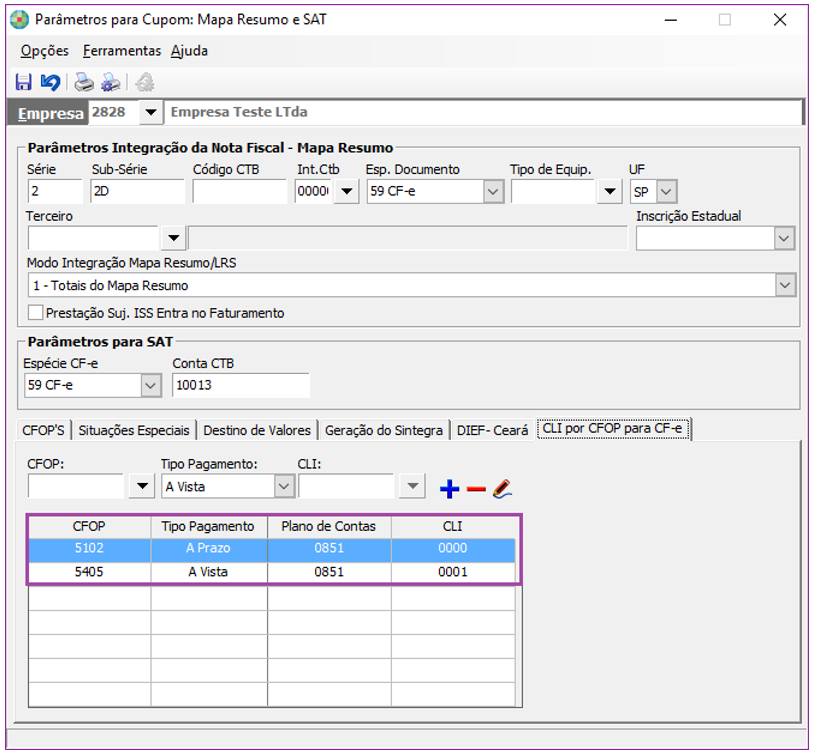Switch to Situações Especiais tab

(x=134, y=430)
